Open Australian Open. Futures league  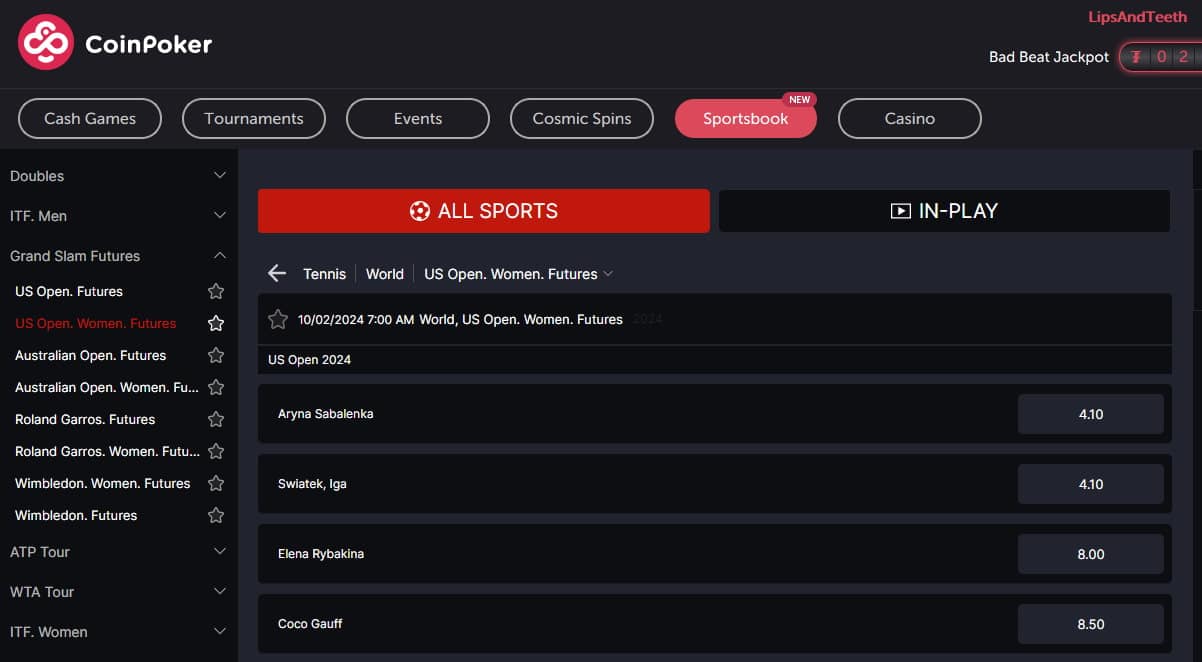91,356
